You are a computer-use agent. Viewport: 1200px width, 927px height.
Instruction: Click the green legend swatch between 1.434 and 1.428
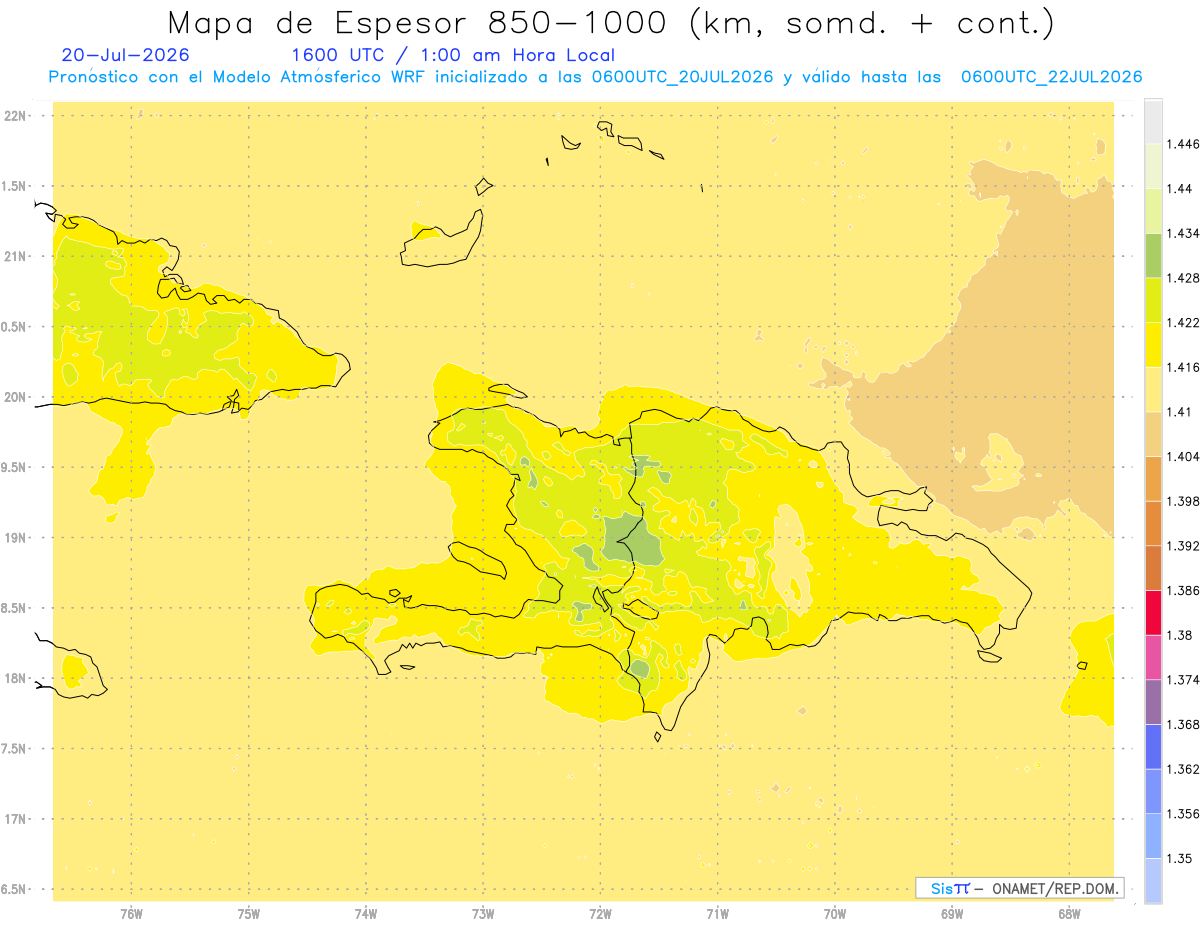[1153, 255]
